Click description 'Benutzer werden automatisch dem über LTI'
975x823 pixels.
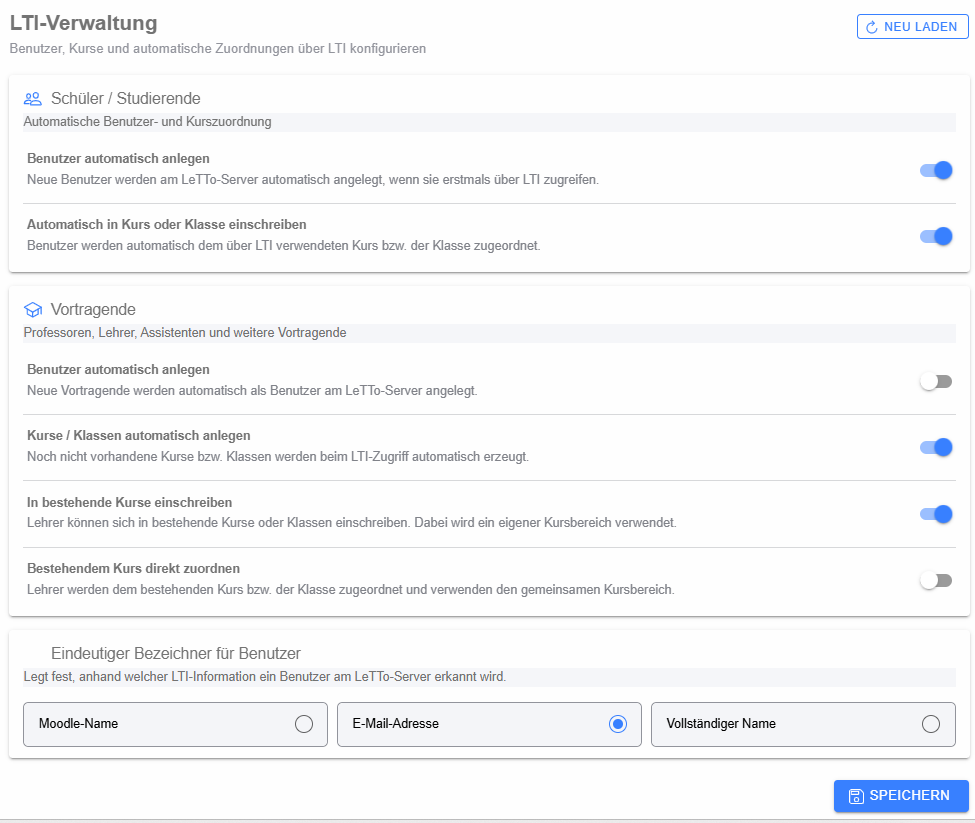click(284, 246)
